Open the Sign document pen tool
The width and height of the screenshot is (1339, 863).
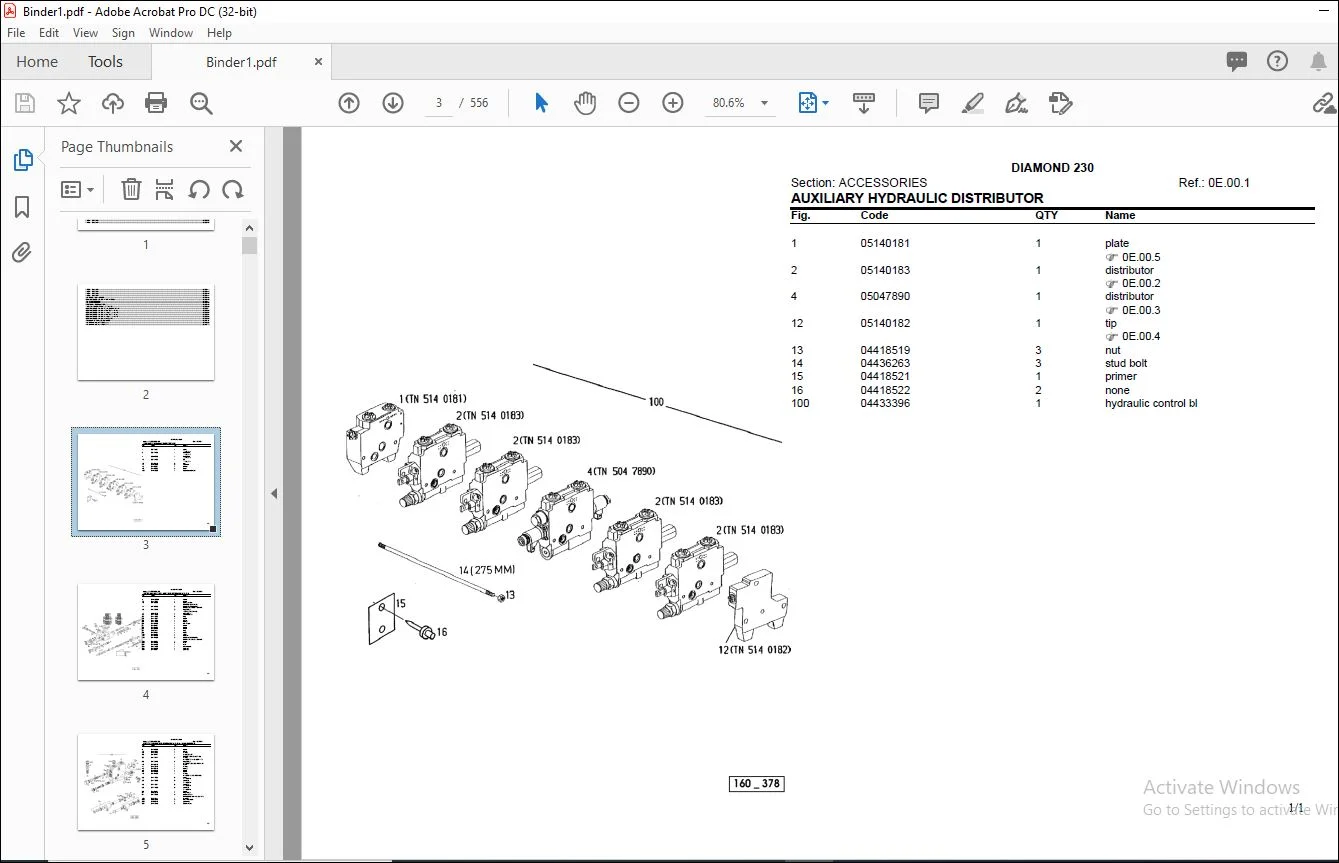[1016, 103]
